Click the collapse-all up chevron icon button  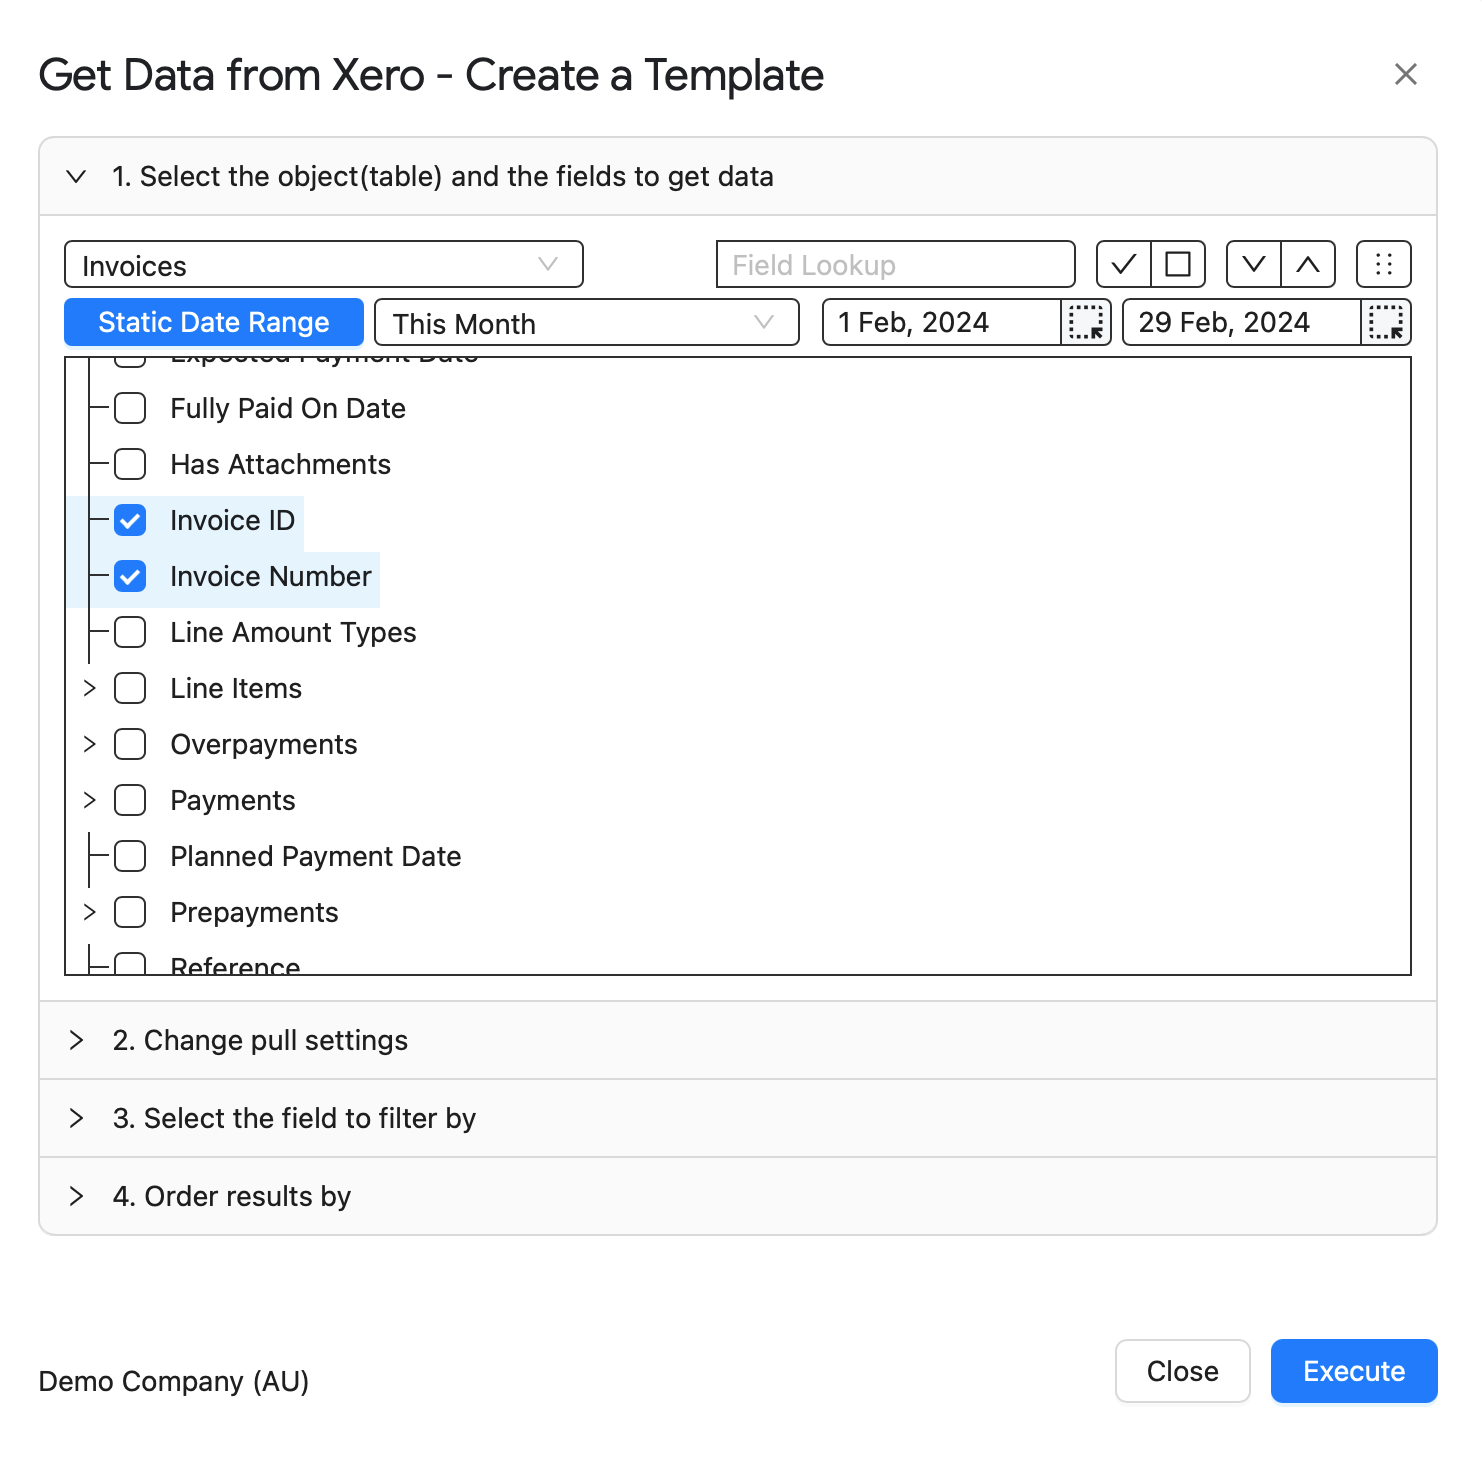[x=1308, y=265]
